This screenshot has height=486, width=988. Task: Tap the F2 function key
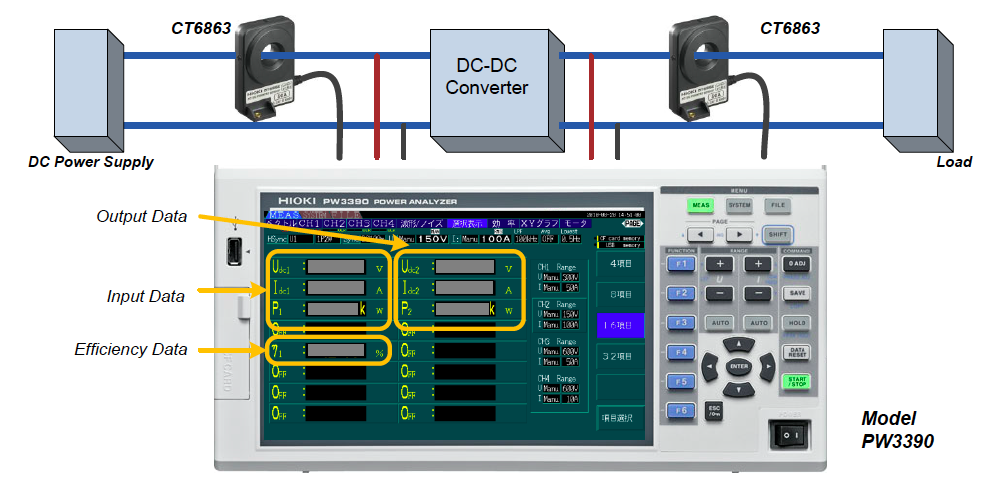pyautogui.click(x=681, y=293)
